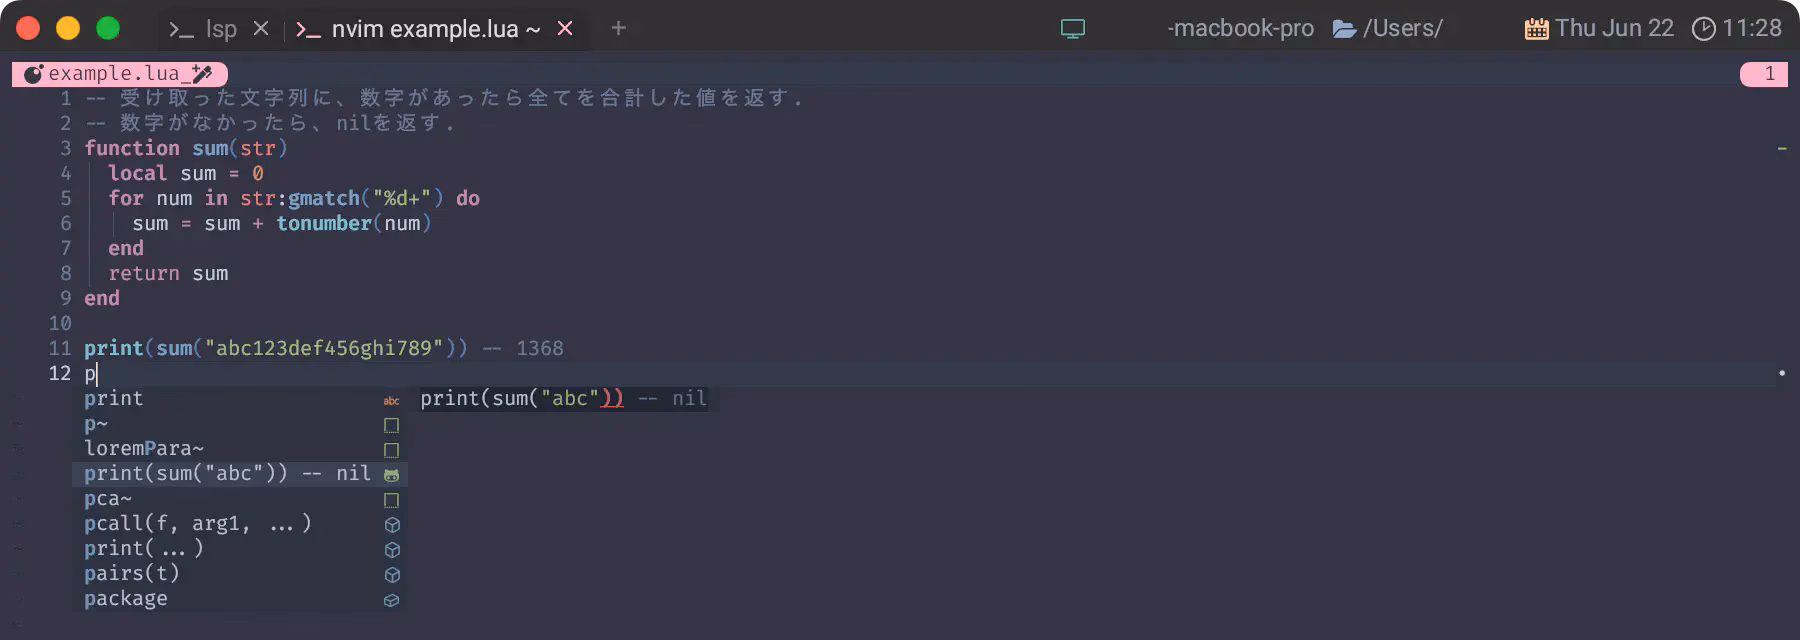This screenshot has height=640, width=1800.
Task: Click the folder icon beside /Users/
Action: click(x=1344, y=29)
